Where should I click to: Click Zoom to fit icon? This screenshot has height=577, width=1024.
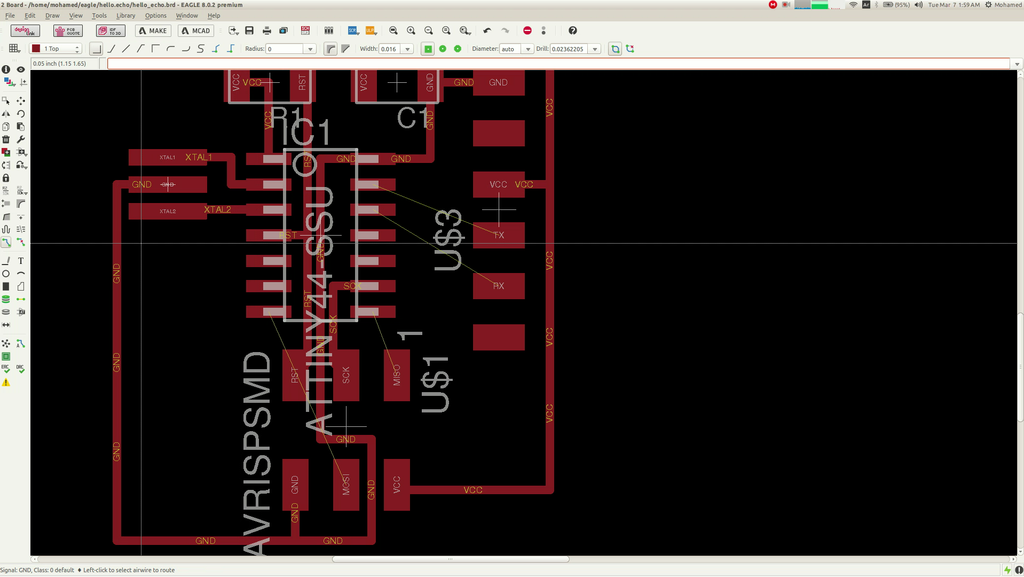393,31
